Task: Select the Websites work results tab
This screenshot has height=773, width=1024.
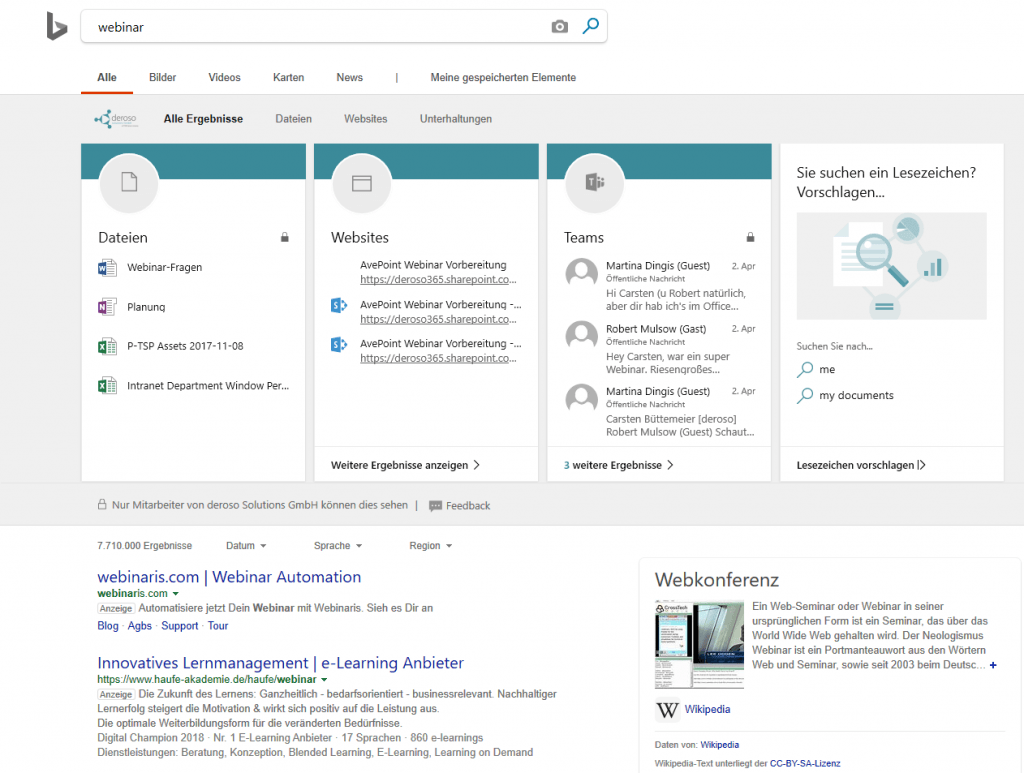Action: click(366, 119)
